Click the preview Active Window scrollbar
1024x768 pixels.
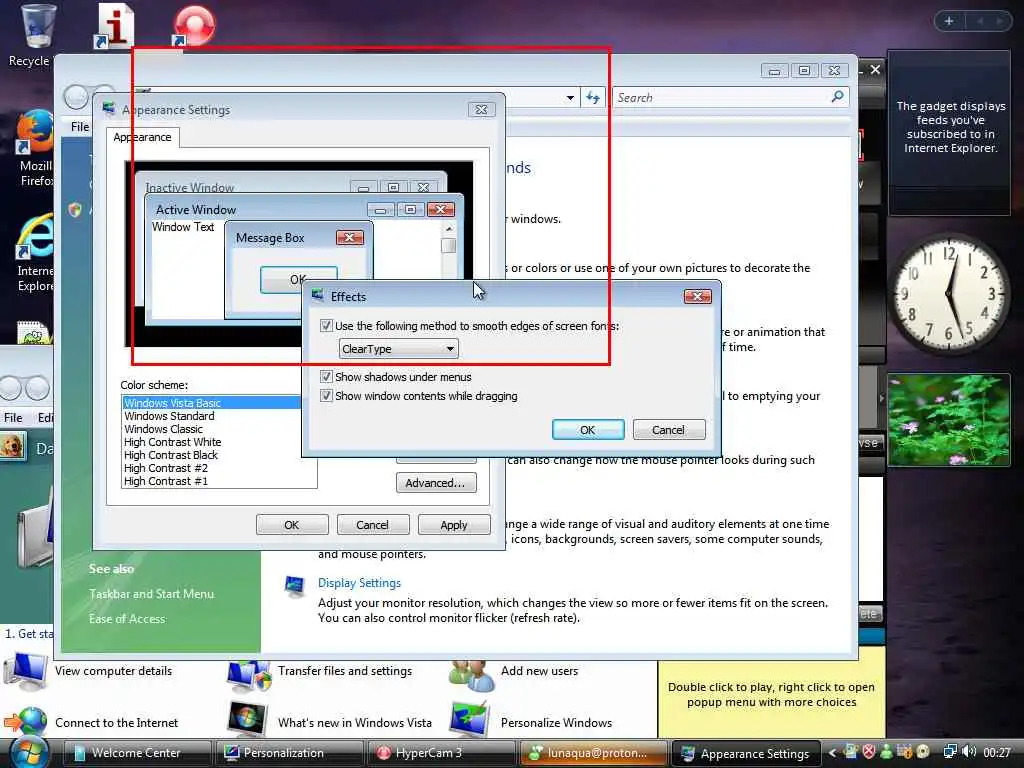tap(449, 249)
